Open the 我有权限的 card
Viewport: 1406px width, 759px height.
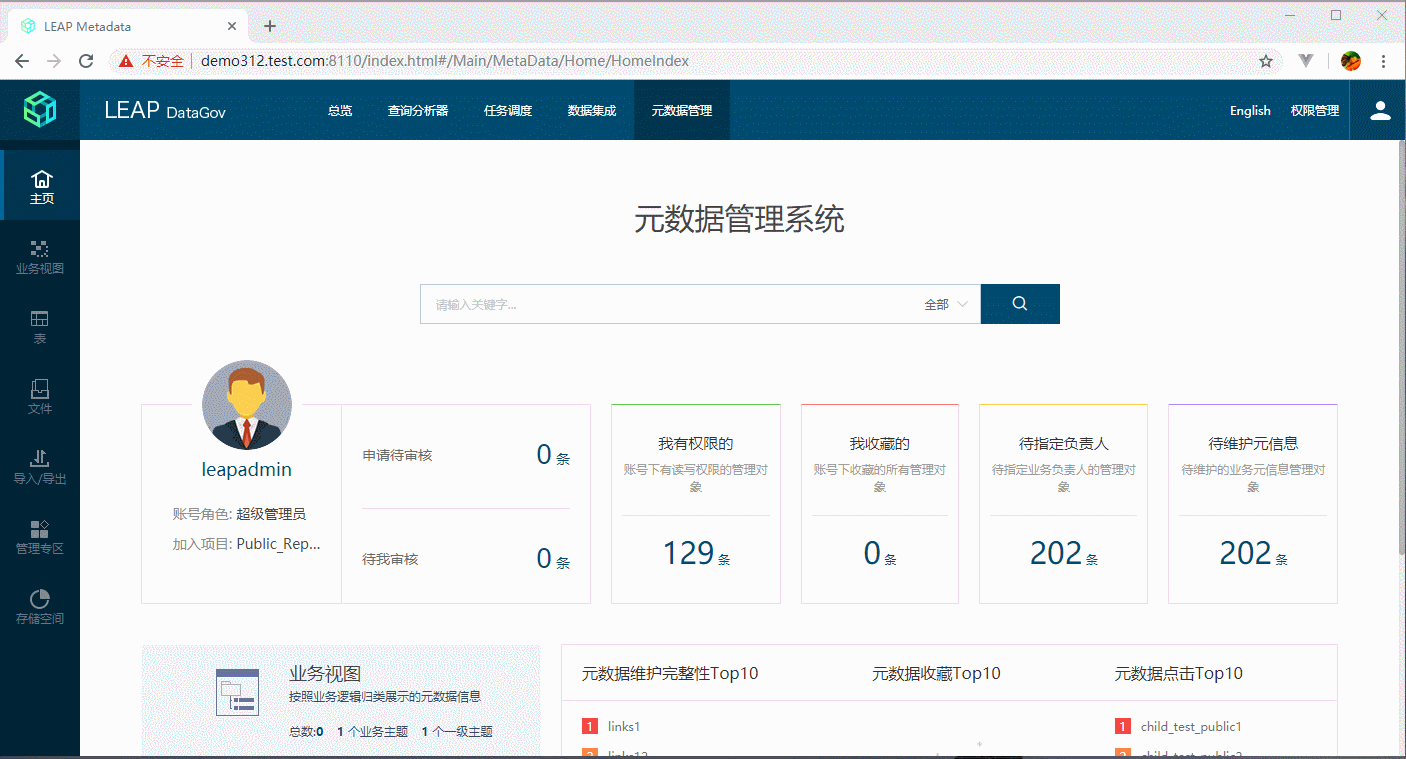pyautogui.click(x=696, y=504)
